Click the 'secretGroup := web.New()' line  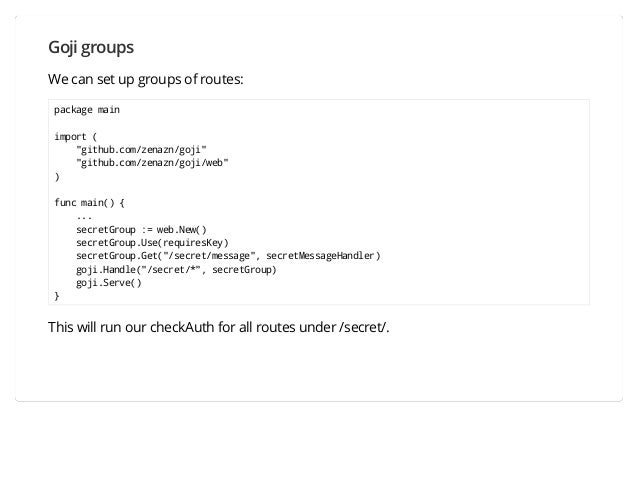(x=141, y=230)
